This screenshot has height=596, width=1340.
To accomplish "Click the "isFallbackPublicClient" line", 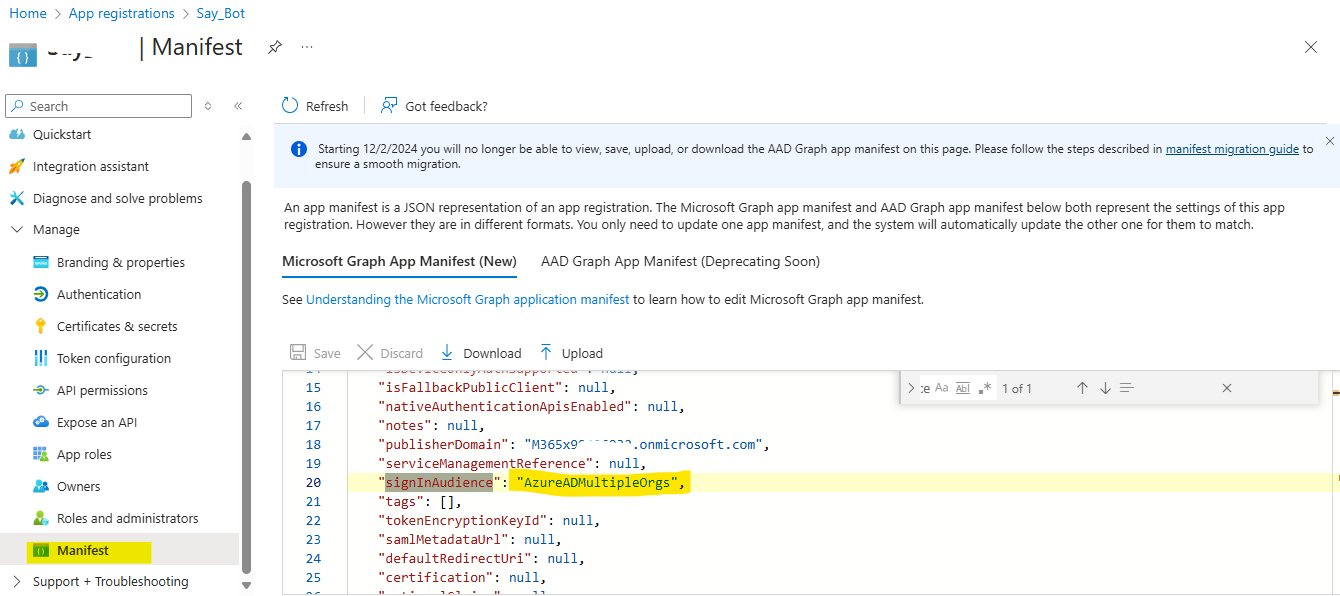I will point(497,387).
